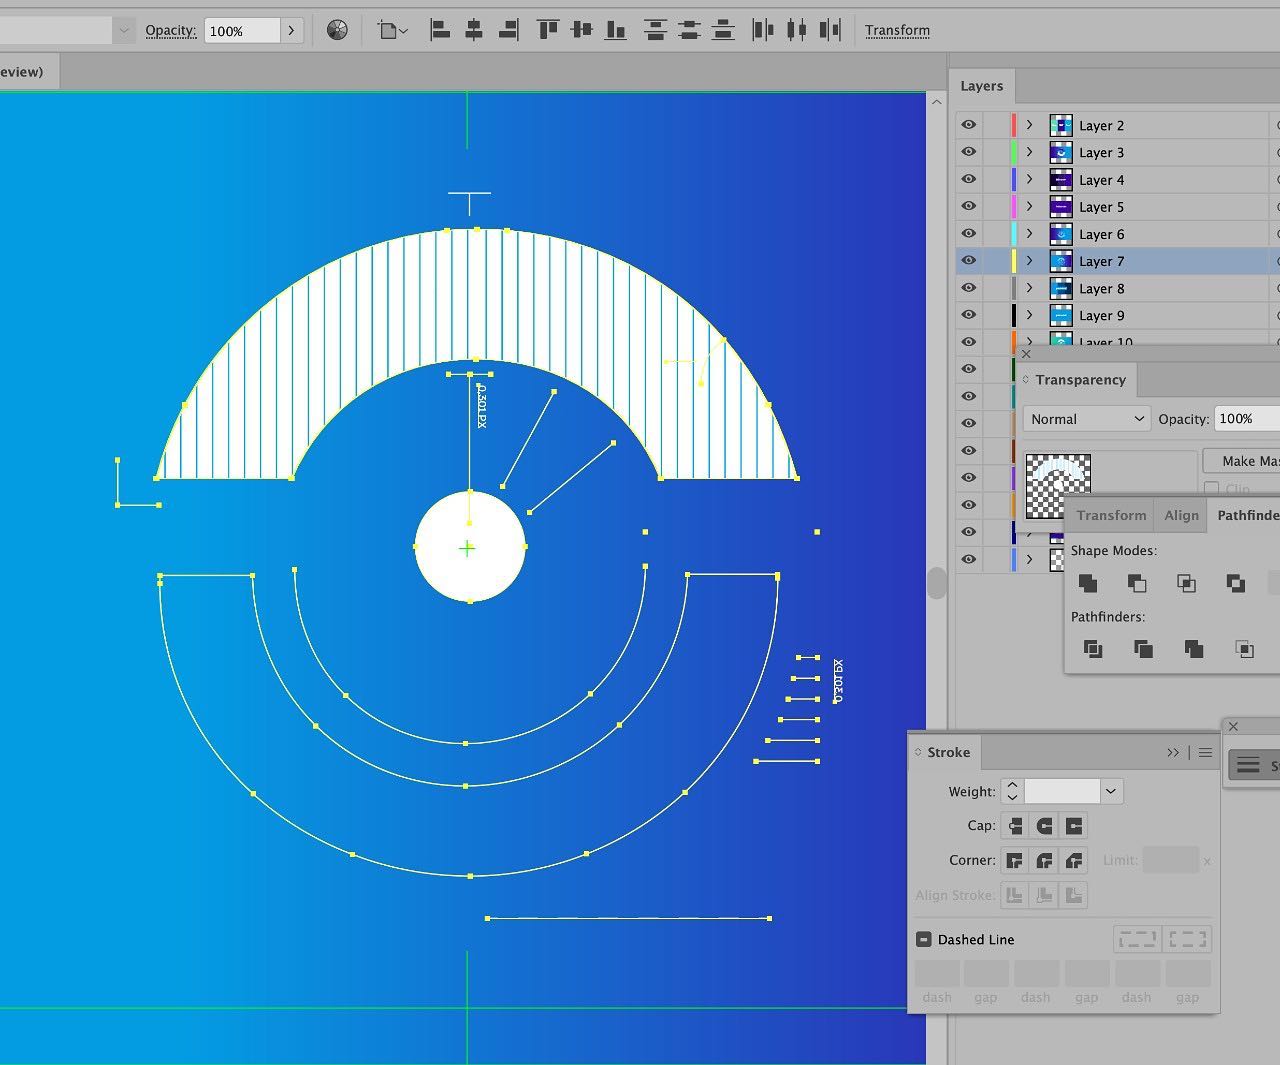The width and height of the screenshot is (1280, 1065).
Task: Apply Intersect shape mode
Action: coord(1186,583)
